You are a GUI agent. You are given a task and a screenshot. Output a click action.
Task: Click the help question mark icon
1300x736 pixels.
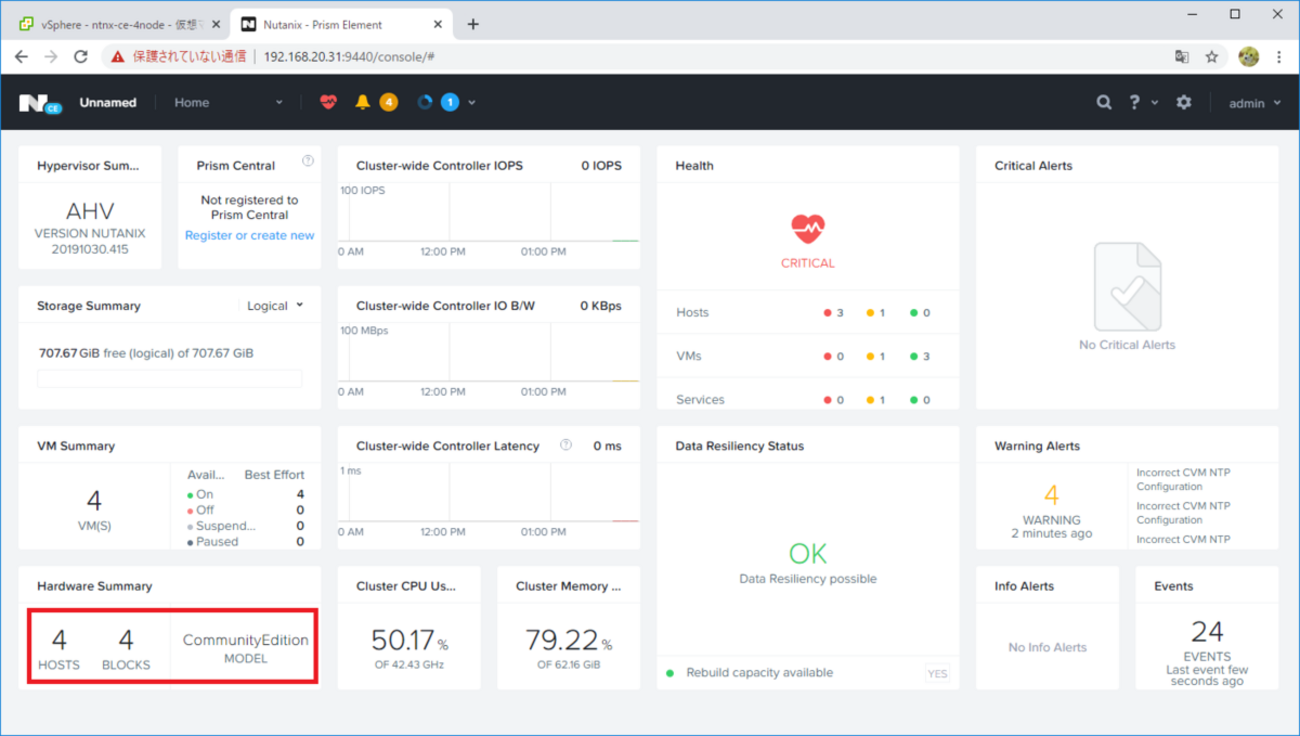(x=1134, y=102)
